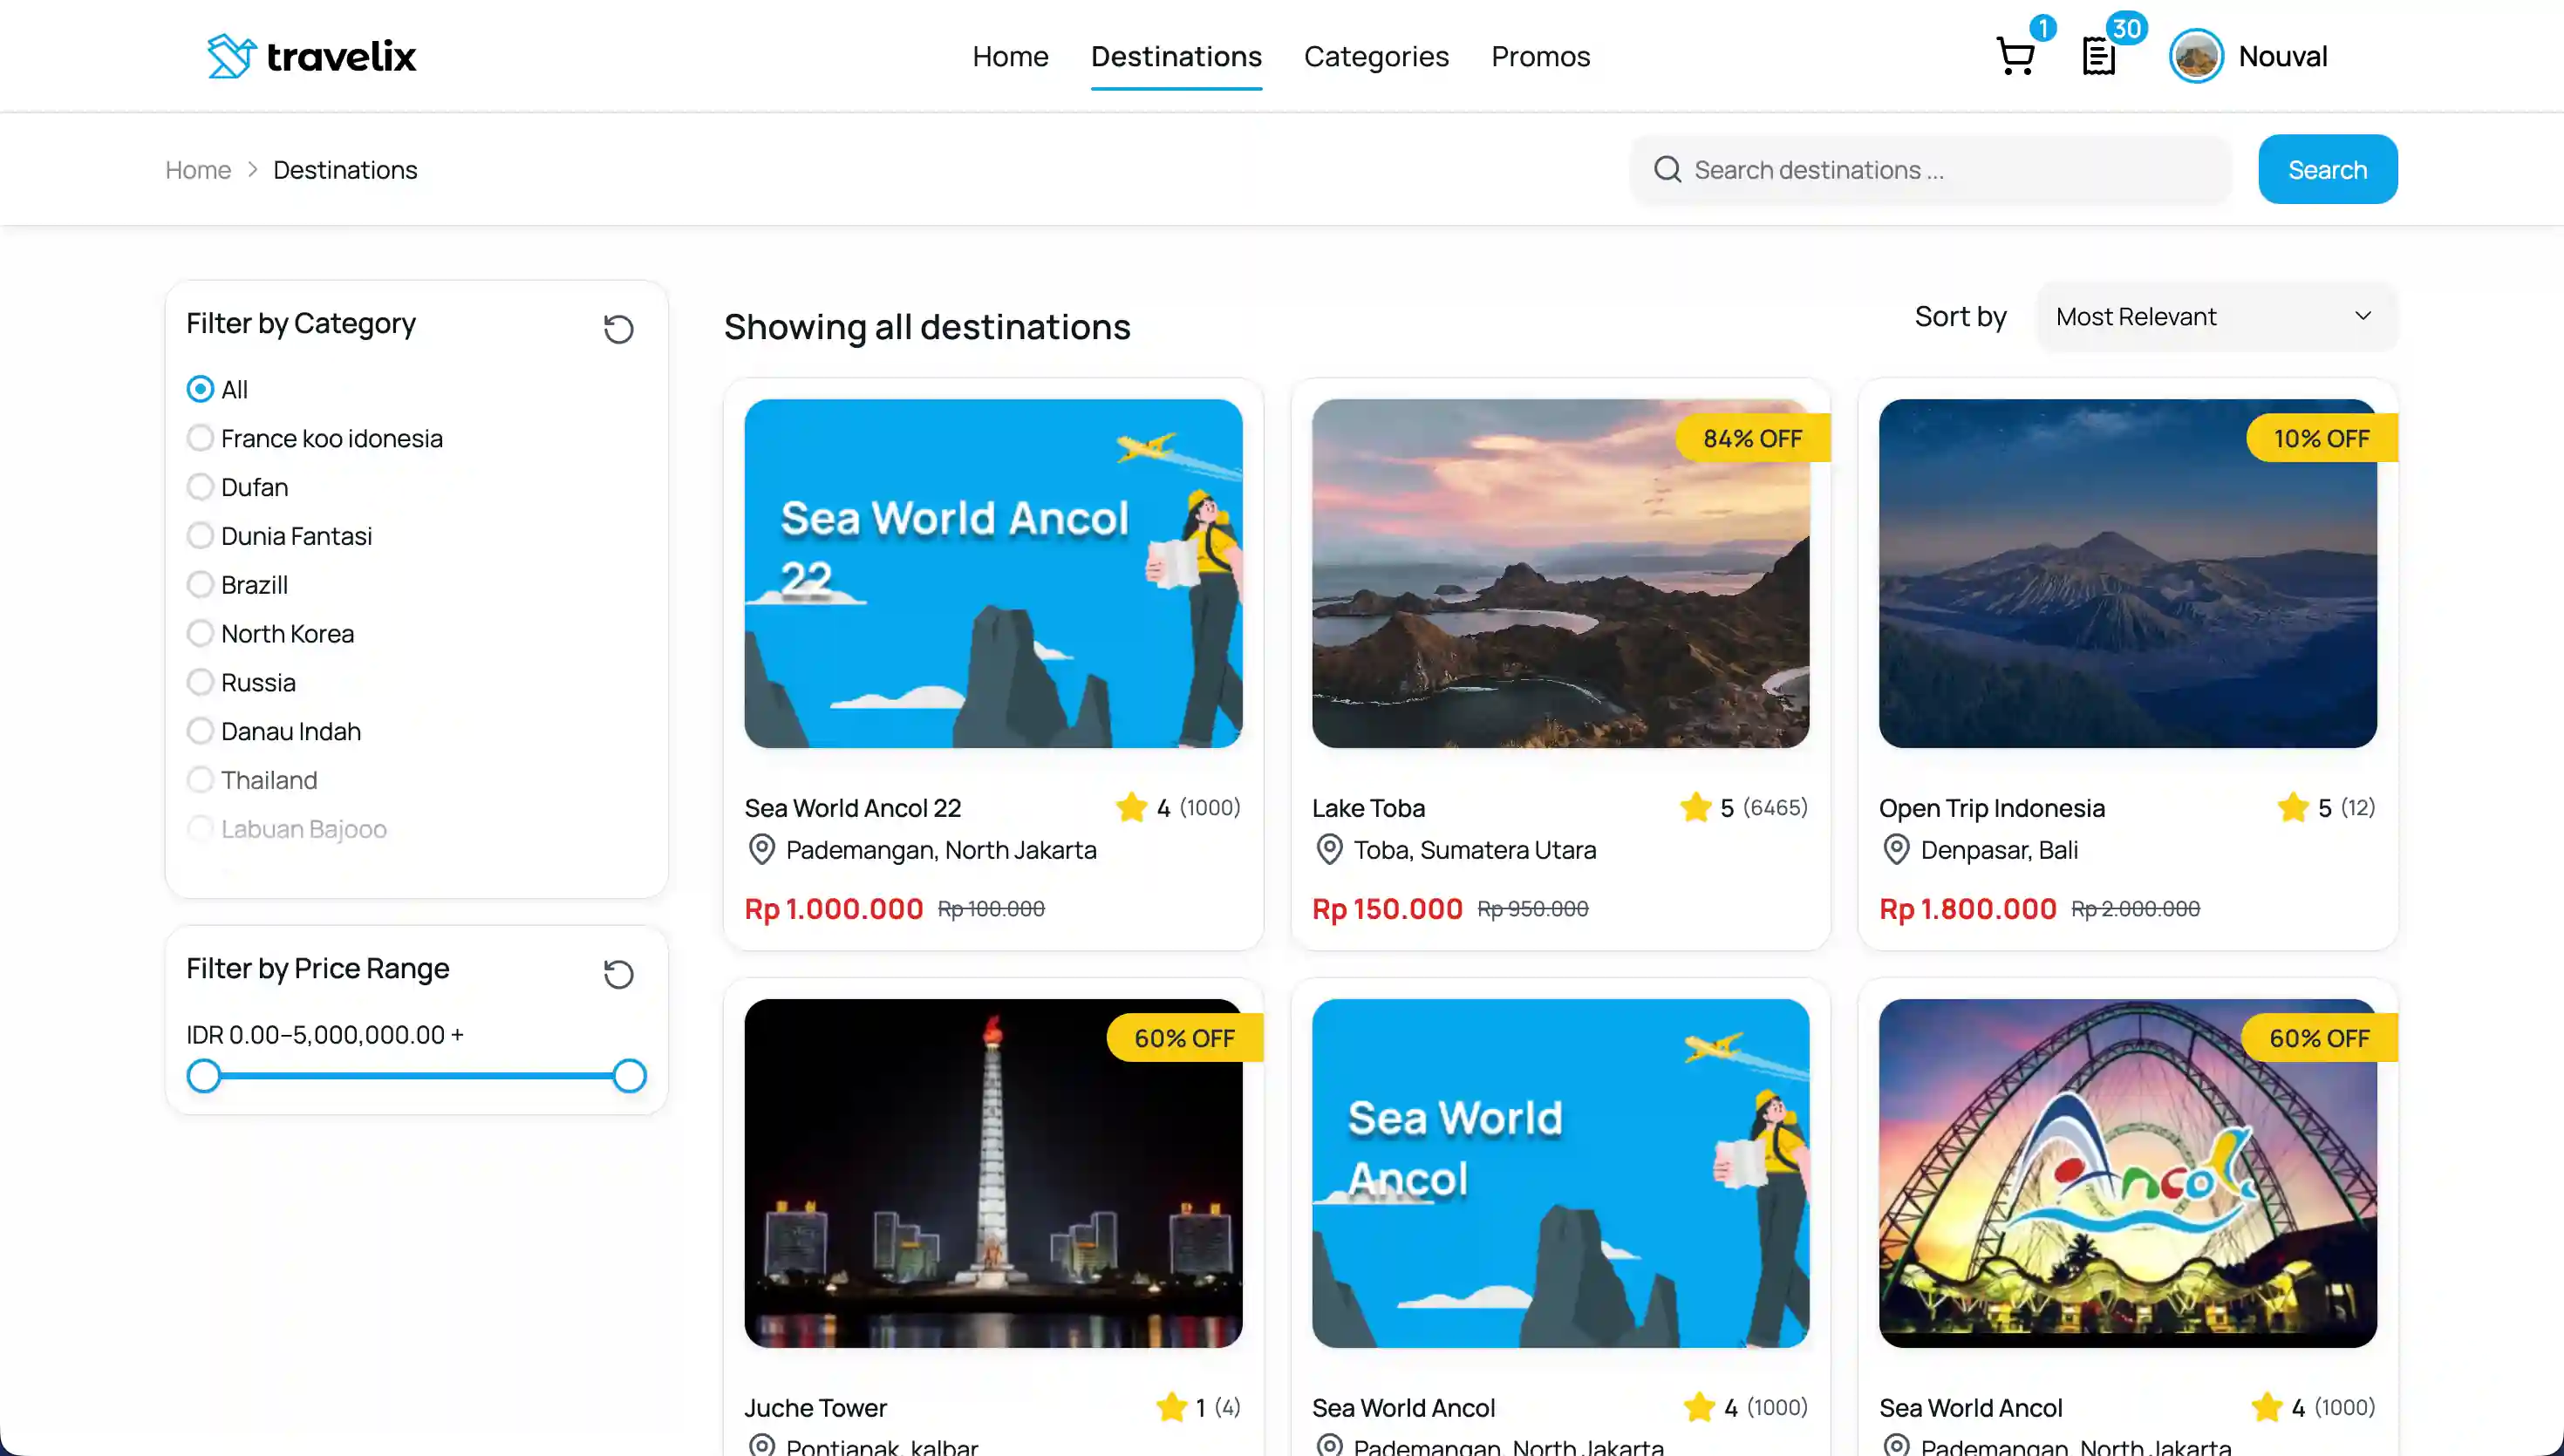Click star icon on Open Trip Indonesia
Screen dimensions: 2564x1456
[2293, 807]
